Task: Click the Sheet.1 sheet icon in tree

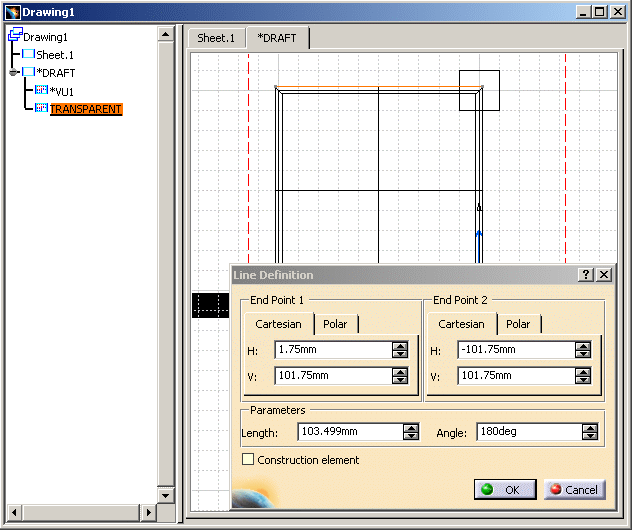Action: click(28, 55)
